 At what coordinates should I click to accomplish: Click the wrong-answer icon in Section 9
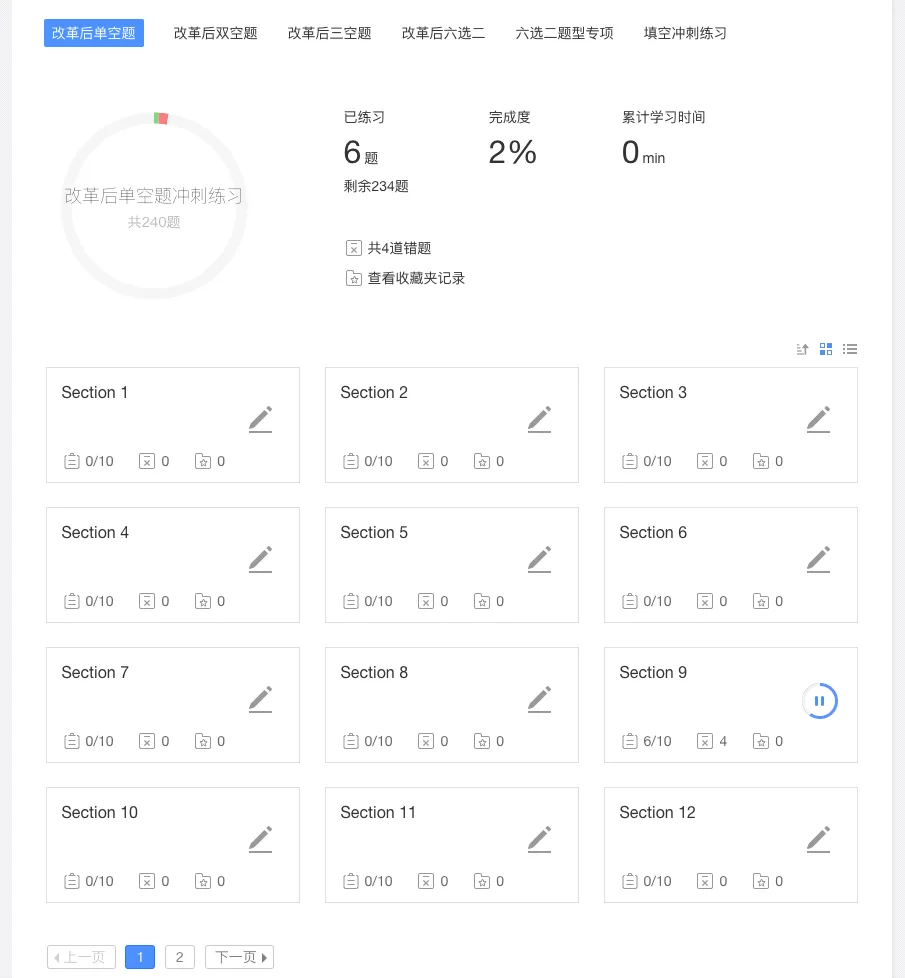[705, 741]
